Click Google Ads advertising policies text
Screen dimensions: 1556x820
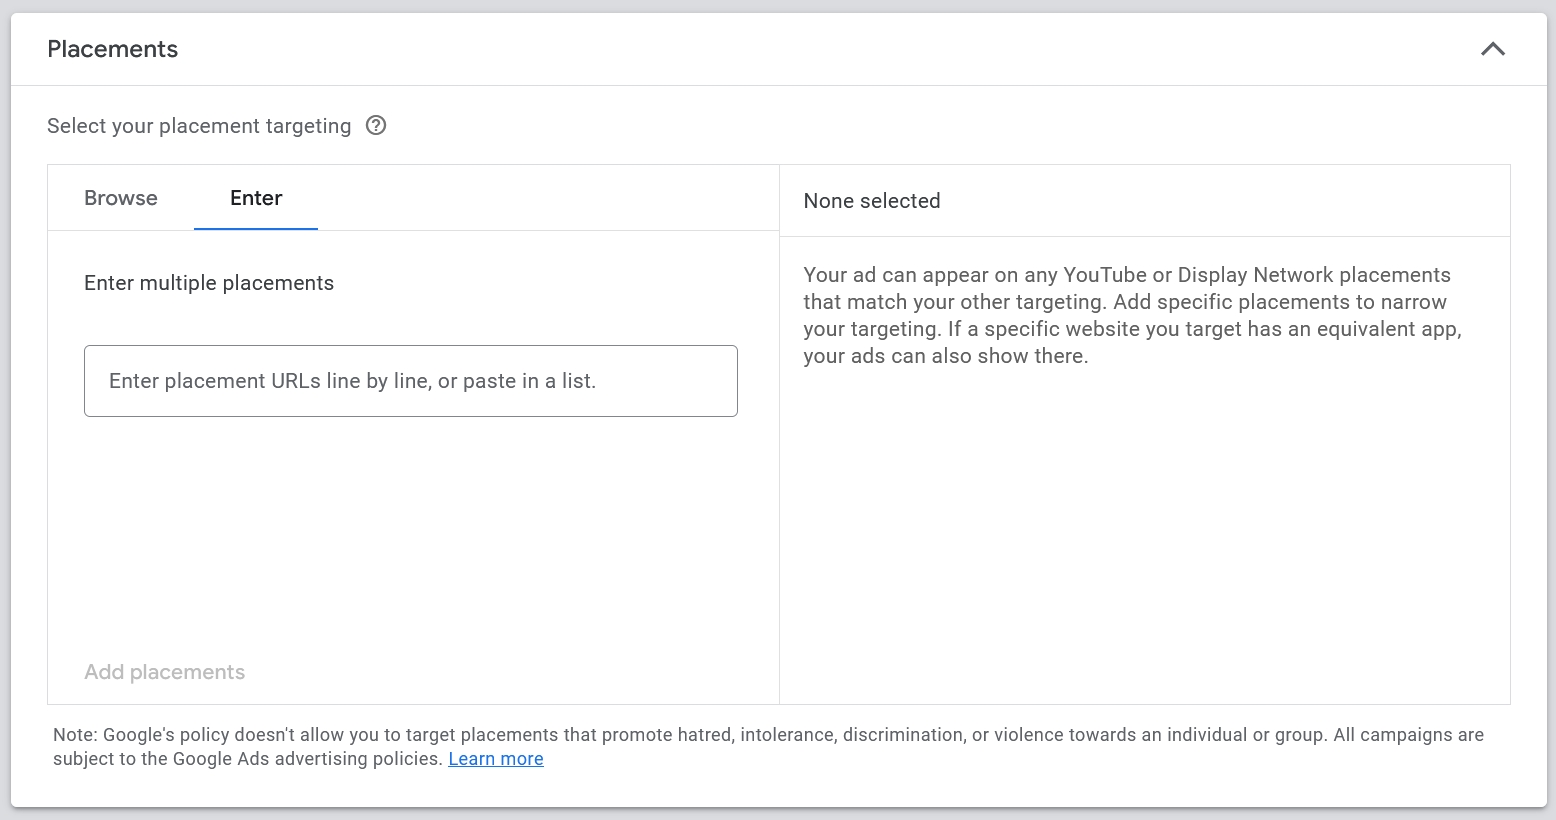[x=307, y=759]
